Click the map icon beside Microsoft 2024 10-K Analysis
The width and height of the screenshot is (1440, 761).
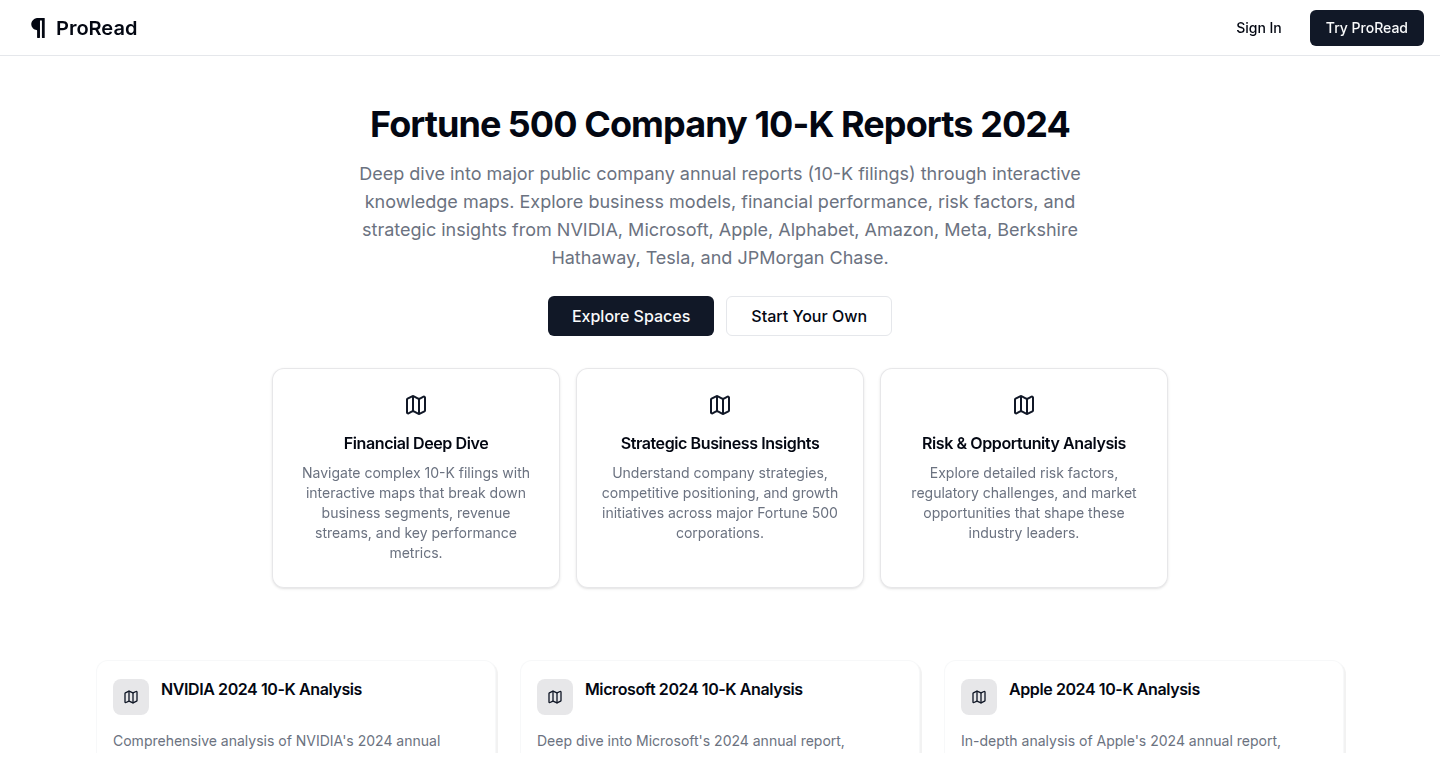coord(555,697)
